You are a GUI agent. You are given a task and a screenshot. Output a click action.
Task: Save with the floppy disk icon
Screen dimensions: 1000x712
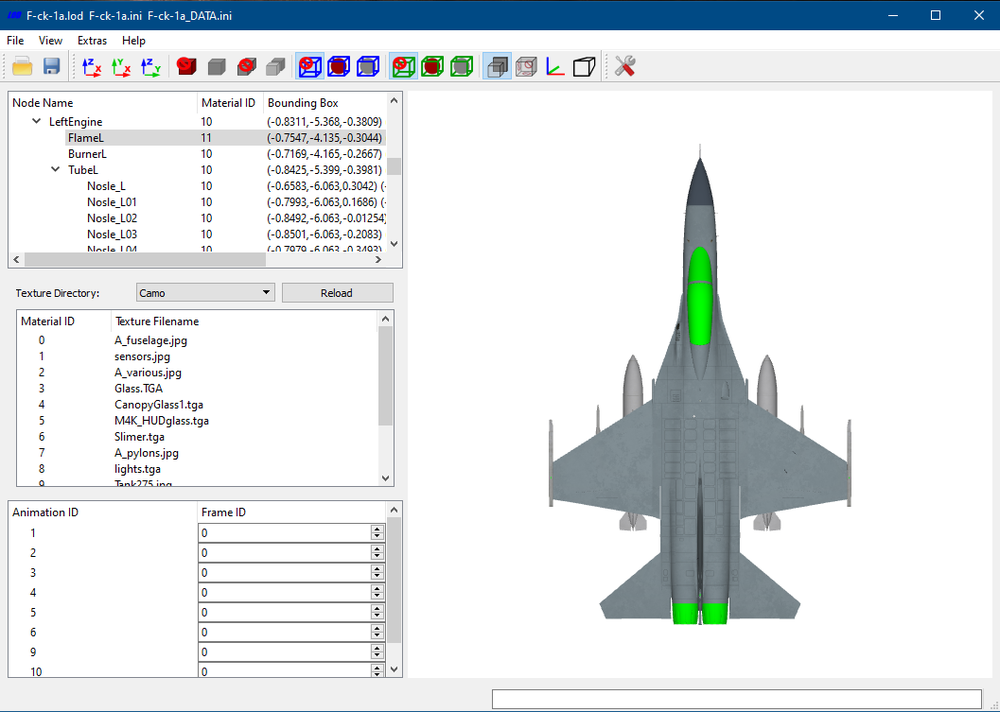(x=52, y=66)
